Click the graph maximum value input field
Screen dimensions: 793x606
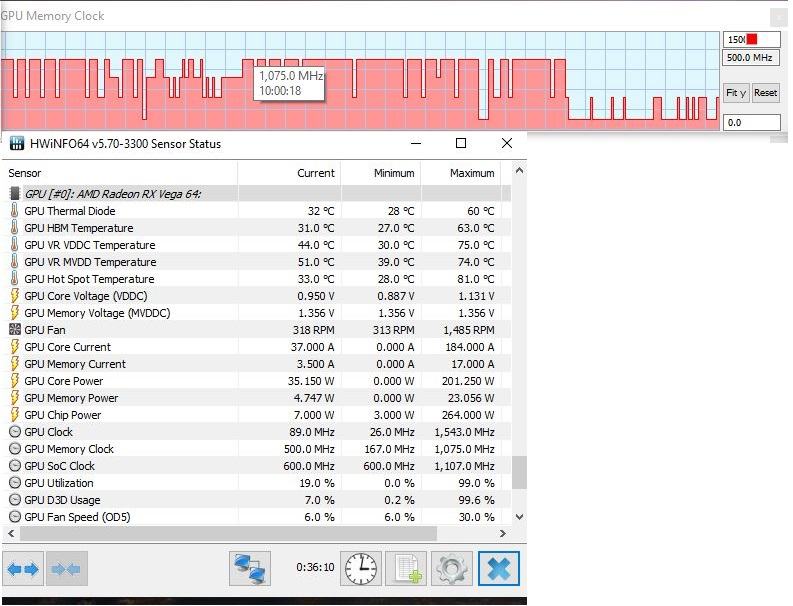point(752,39)
